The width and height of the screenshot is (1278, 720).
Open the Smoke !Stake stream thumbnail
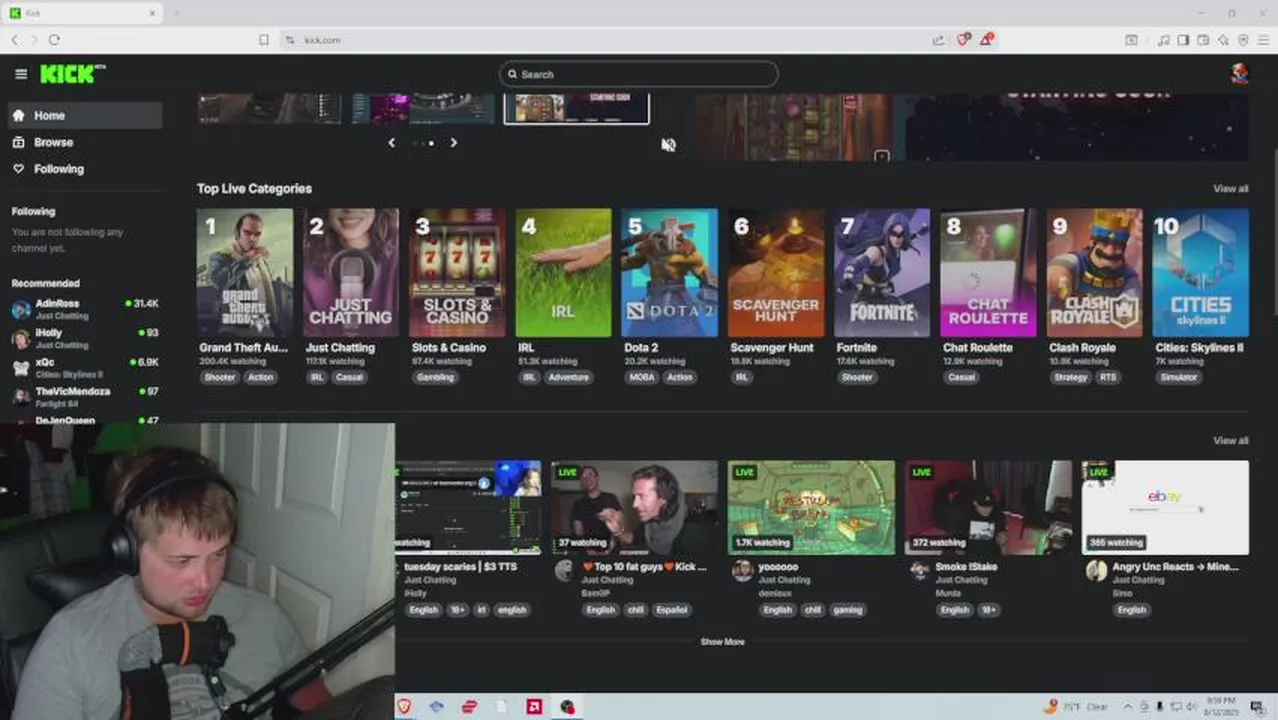tap(988, 507)
